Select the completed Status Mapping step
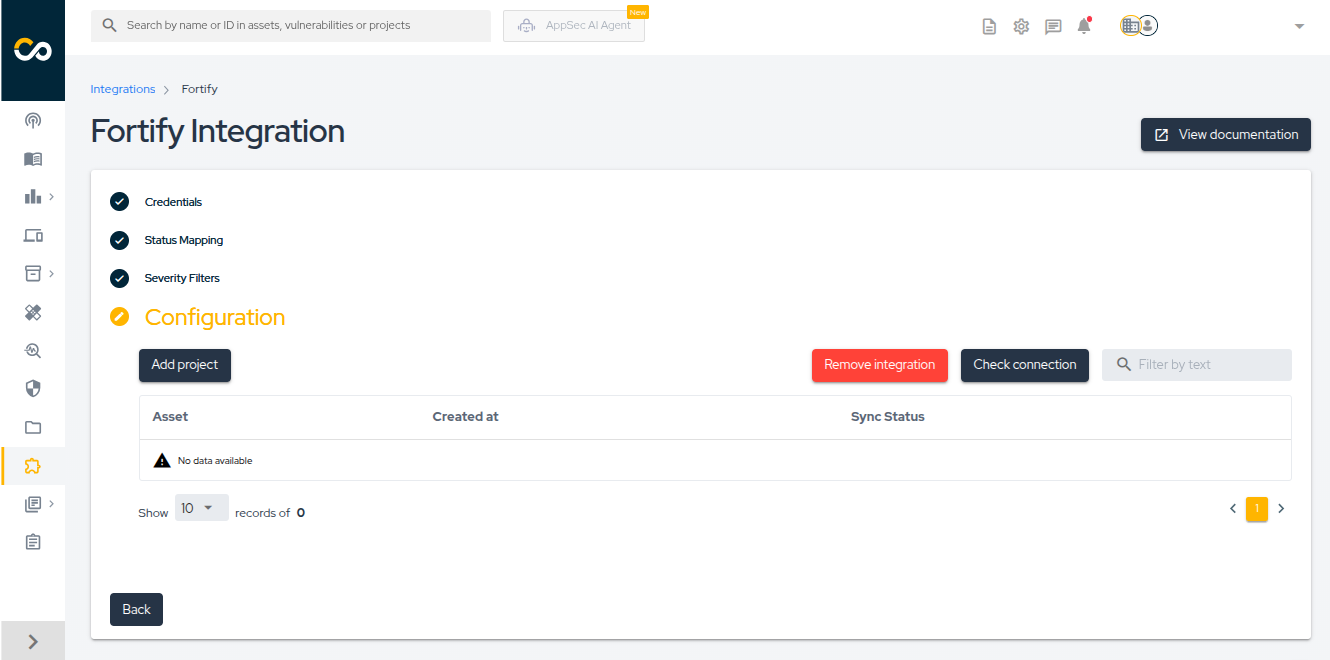This screenshot has height=660, width=1330. coord(183,240)
